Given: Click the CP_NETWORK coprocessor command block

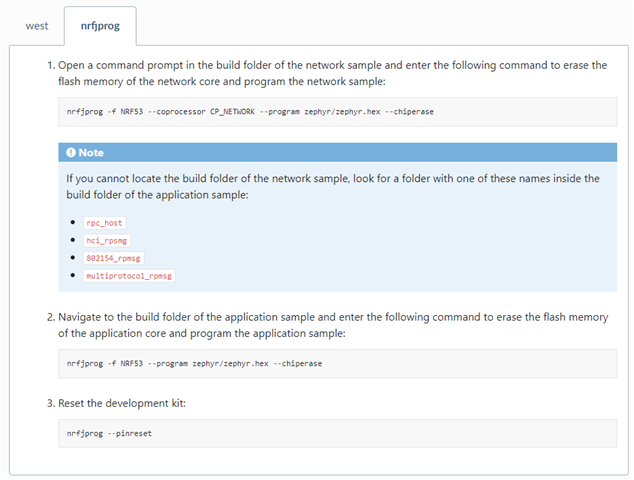Looking at the screenshot, I should 338,112.
